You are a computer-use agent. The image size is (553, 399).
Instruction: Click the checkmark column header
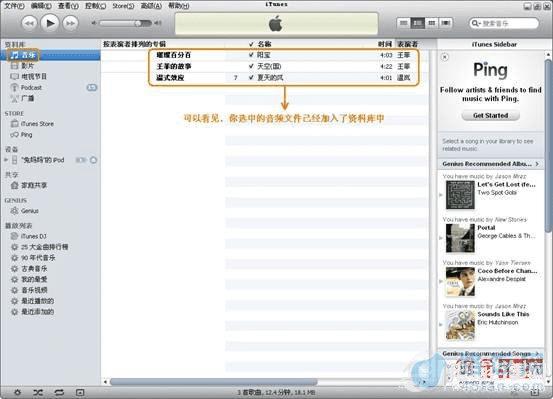pyautogui.click(x=251, y=44)
